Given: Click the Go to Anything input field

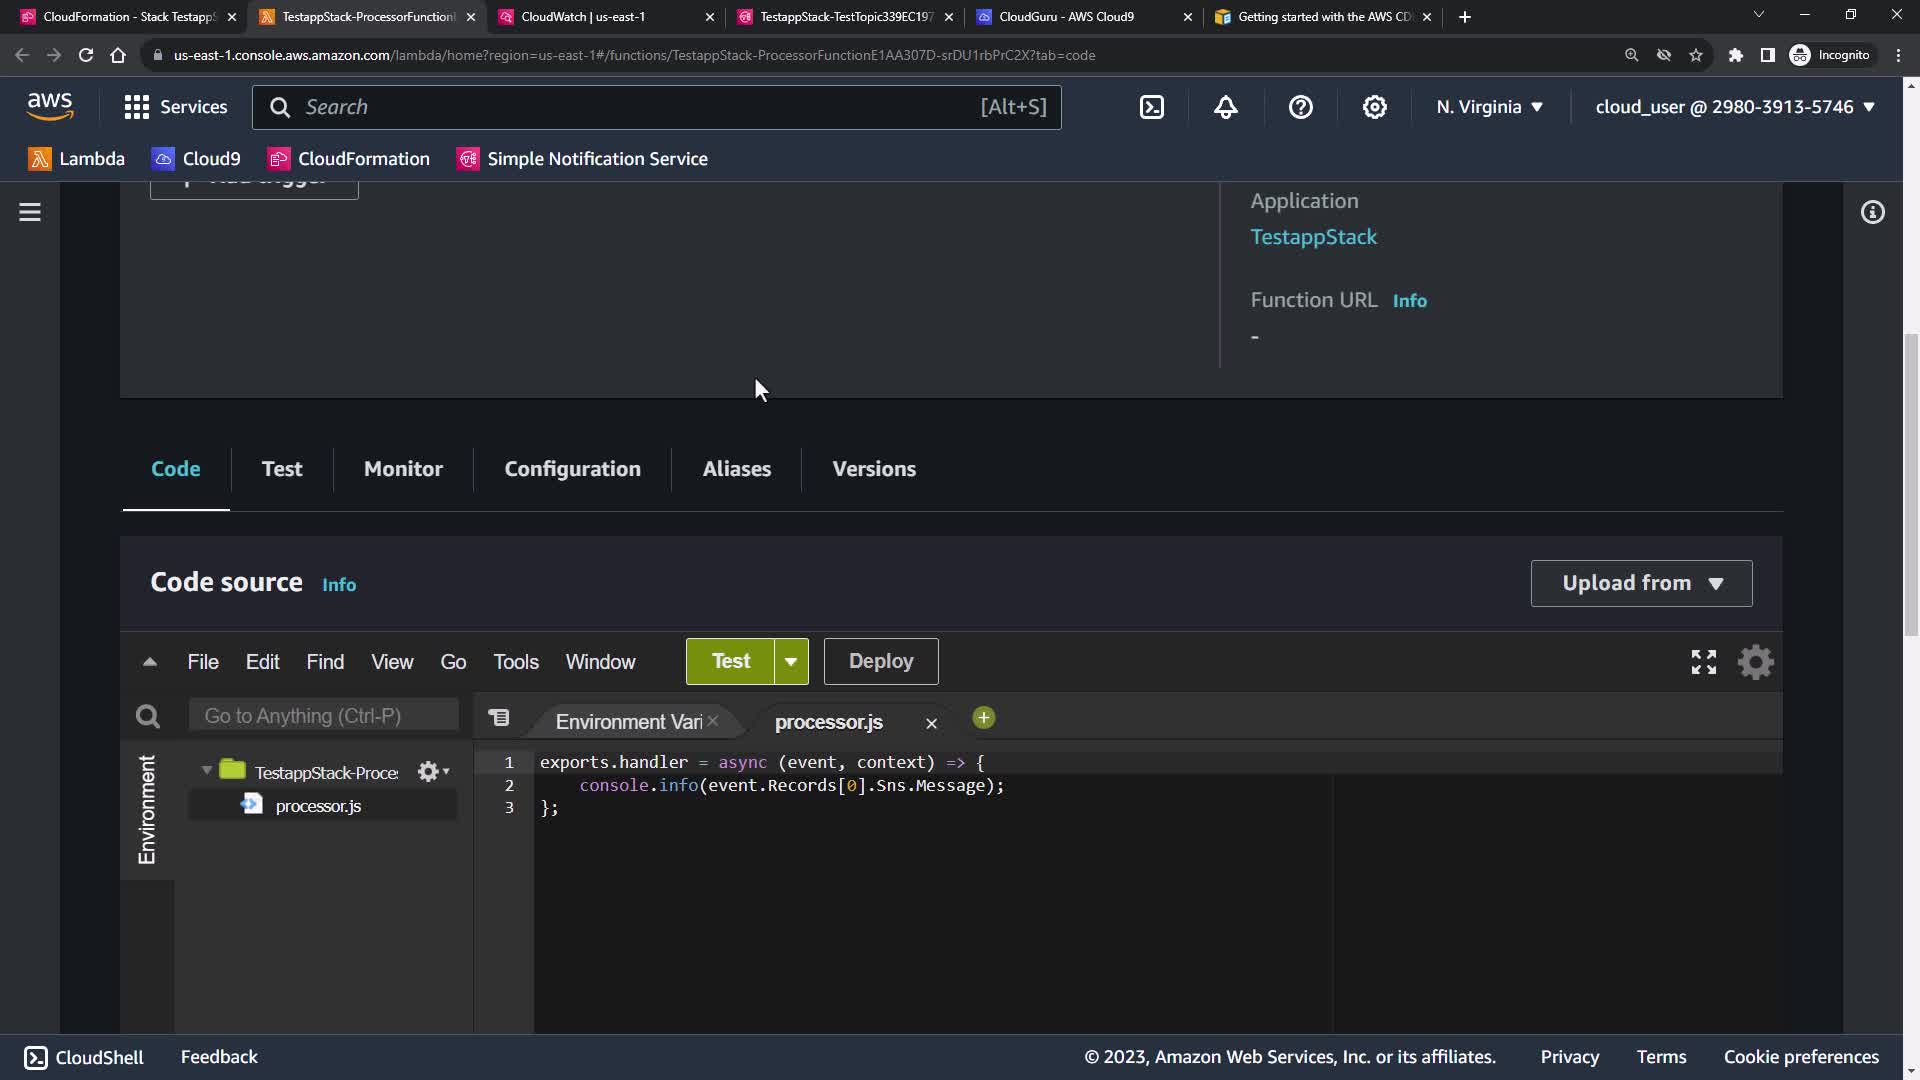Looking at the screenshot, I should pyautogui.click(x=323, y=716).
